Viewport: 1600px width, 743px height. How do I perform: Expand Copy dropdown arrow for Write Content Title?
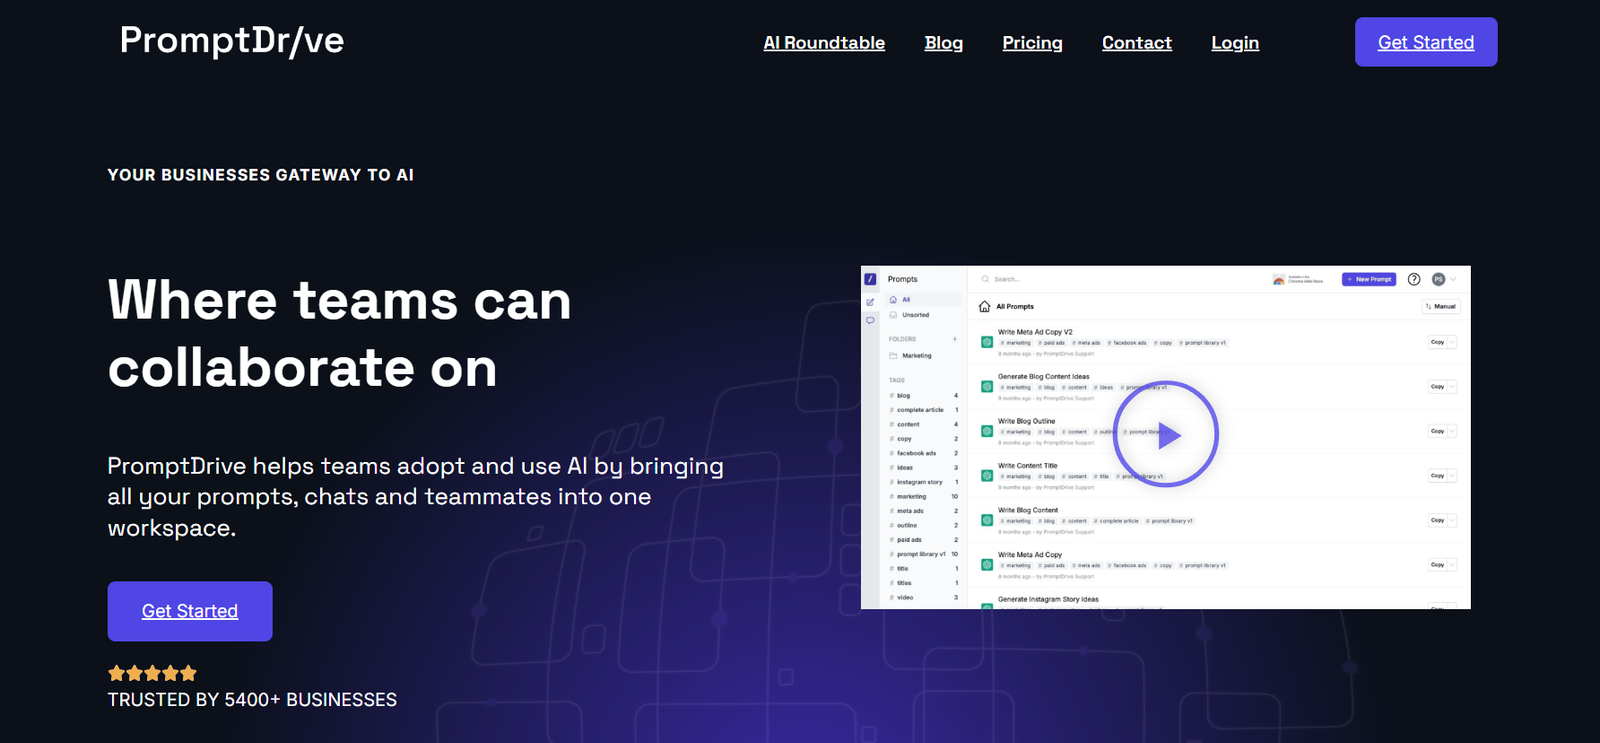pyautogui.click(x=1452, y=476)
